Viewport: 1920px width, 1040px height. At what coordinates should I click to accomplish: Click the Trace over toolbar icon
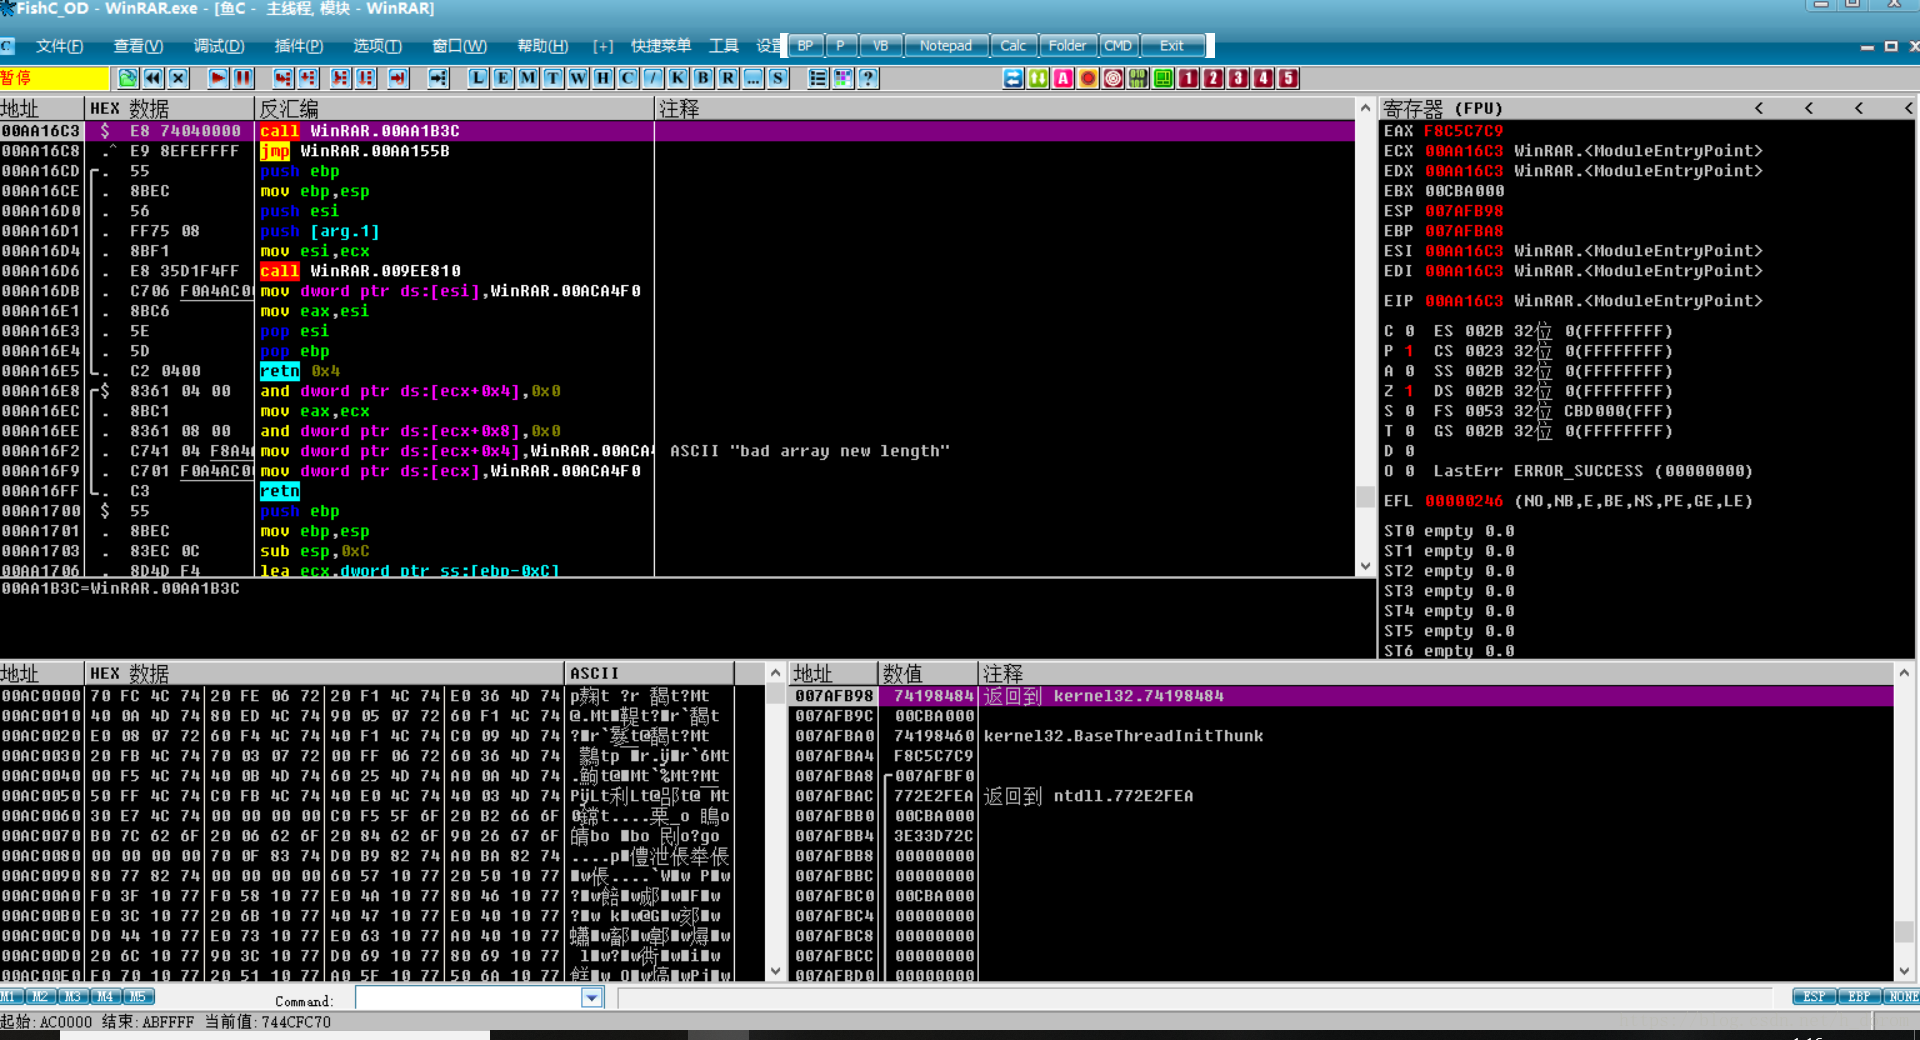366,78
